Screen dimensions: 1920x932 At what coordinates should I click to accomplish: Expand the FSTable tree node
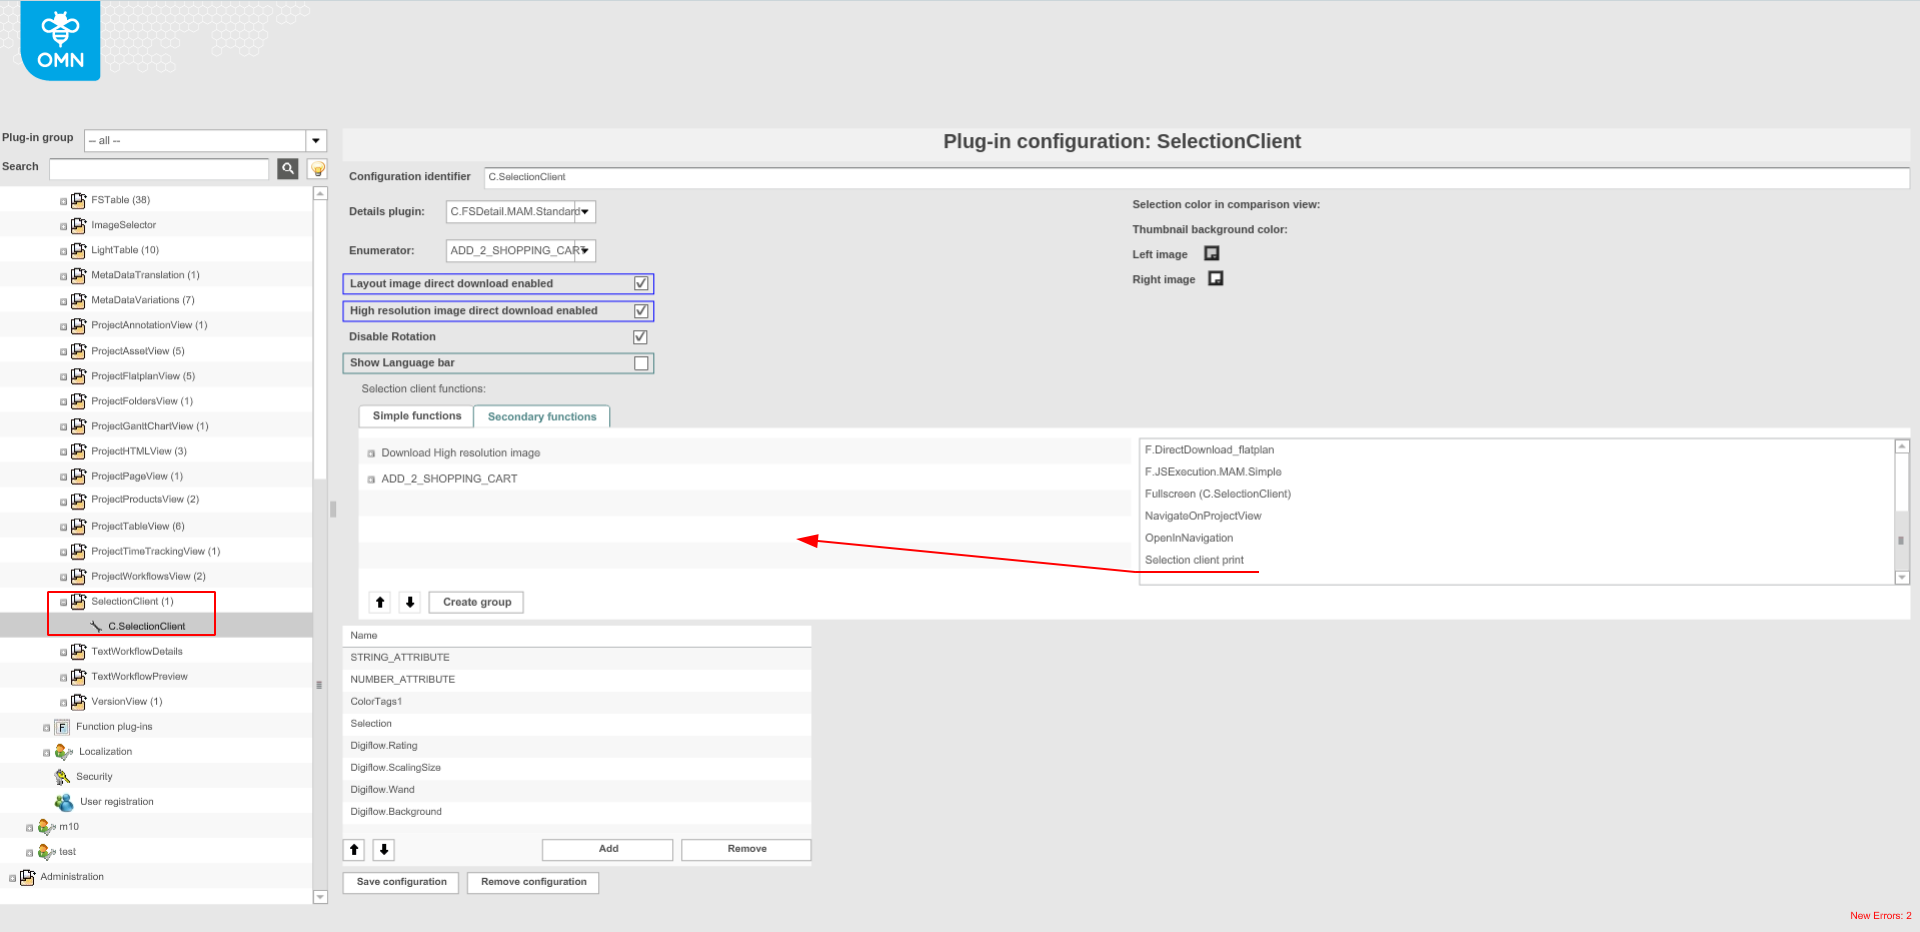pyautogui.click(x=63, y=200)
